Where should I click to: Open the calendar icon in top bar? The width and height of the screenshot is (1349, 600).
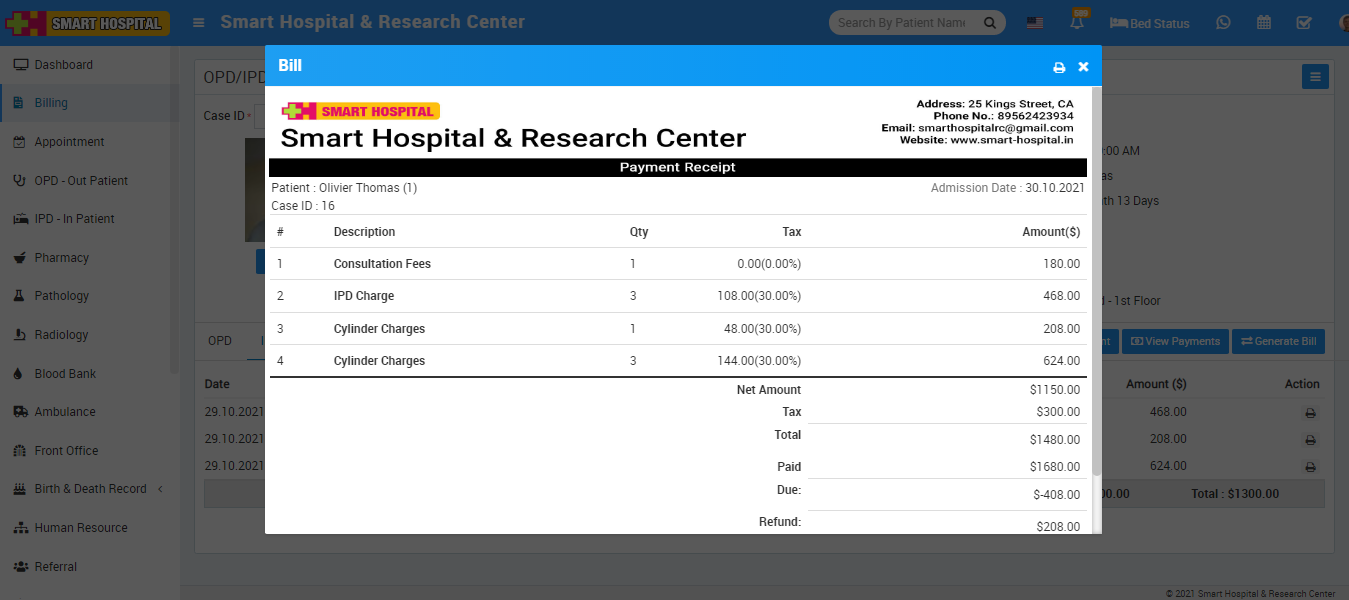tap(1264, 23)
